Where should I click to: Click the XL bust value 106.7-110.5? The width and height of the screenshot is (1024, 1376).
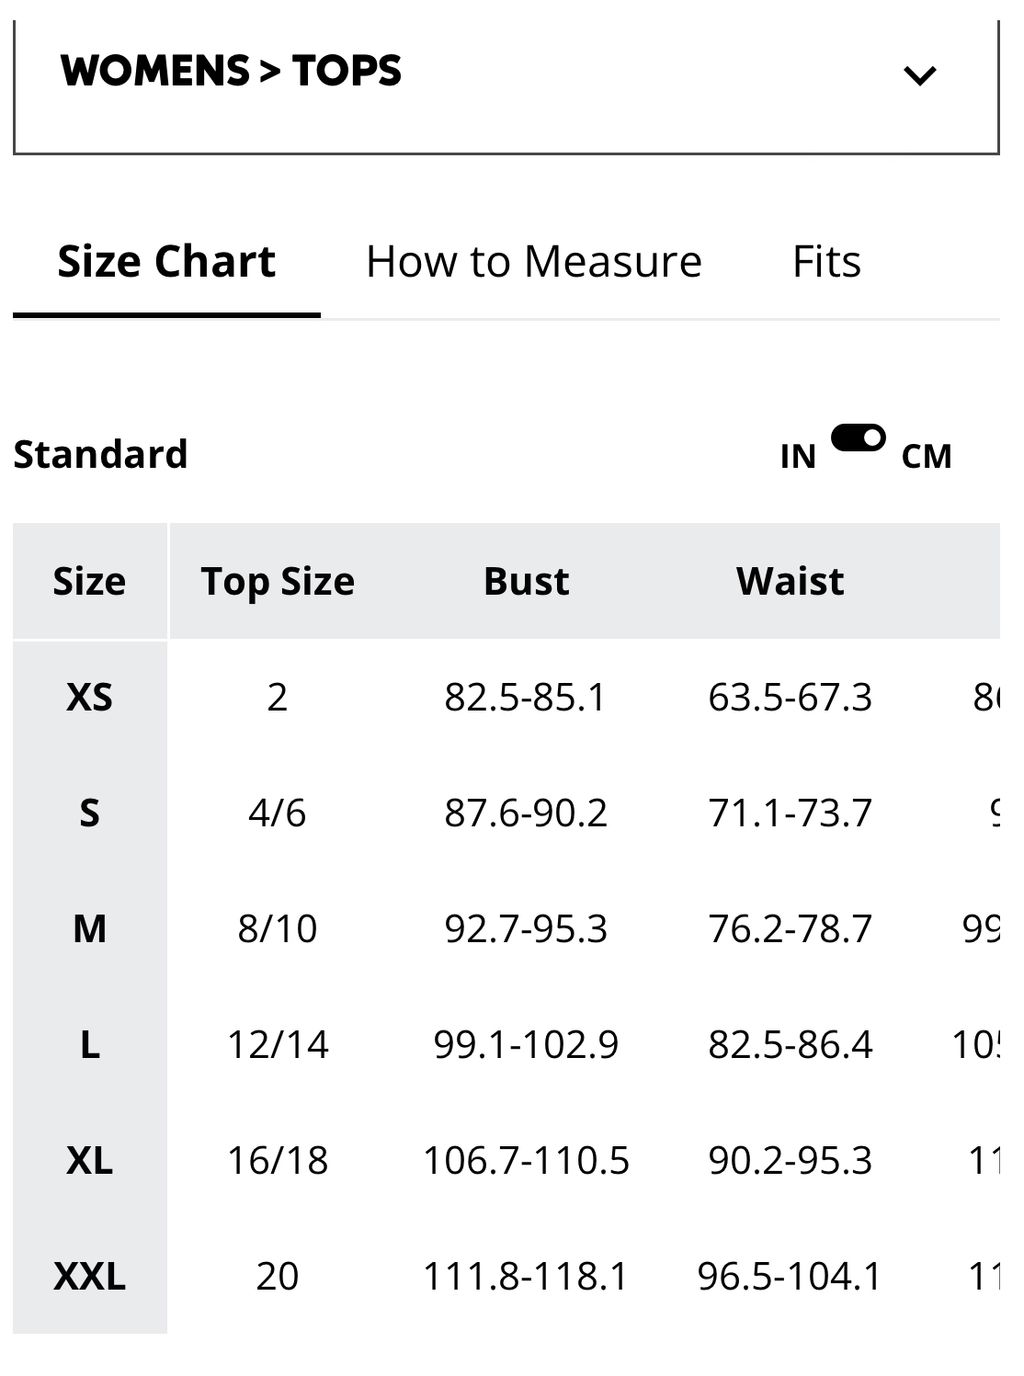click(x=526, y=1160)
